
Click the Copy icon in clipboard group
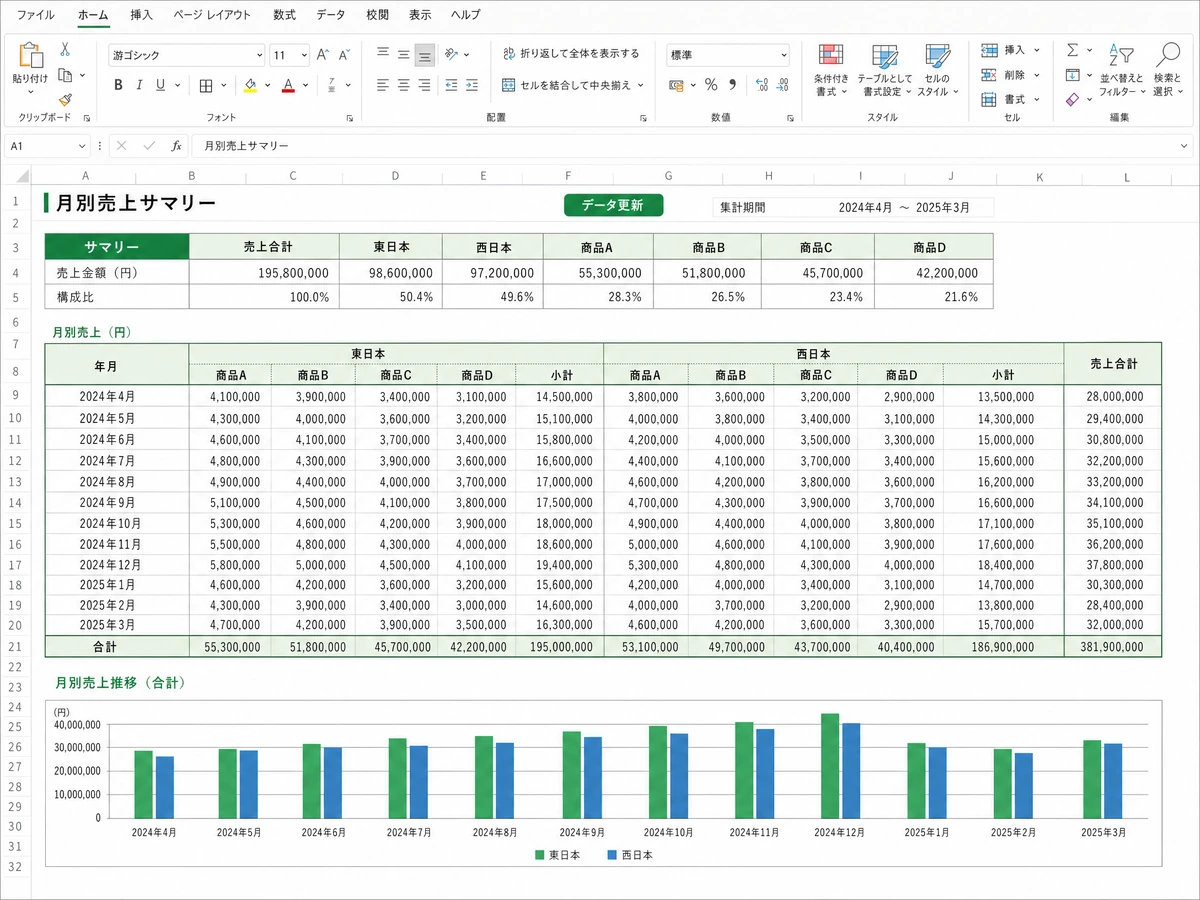[65, 75]
